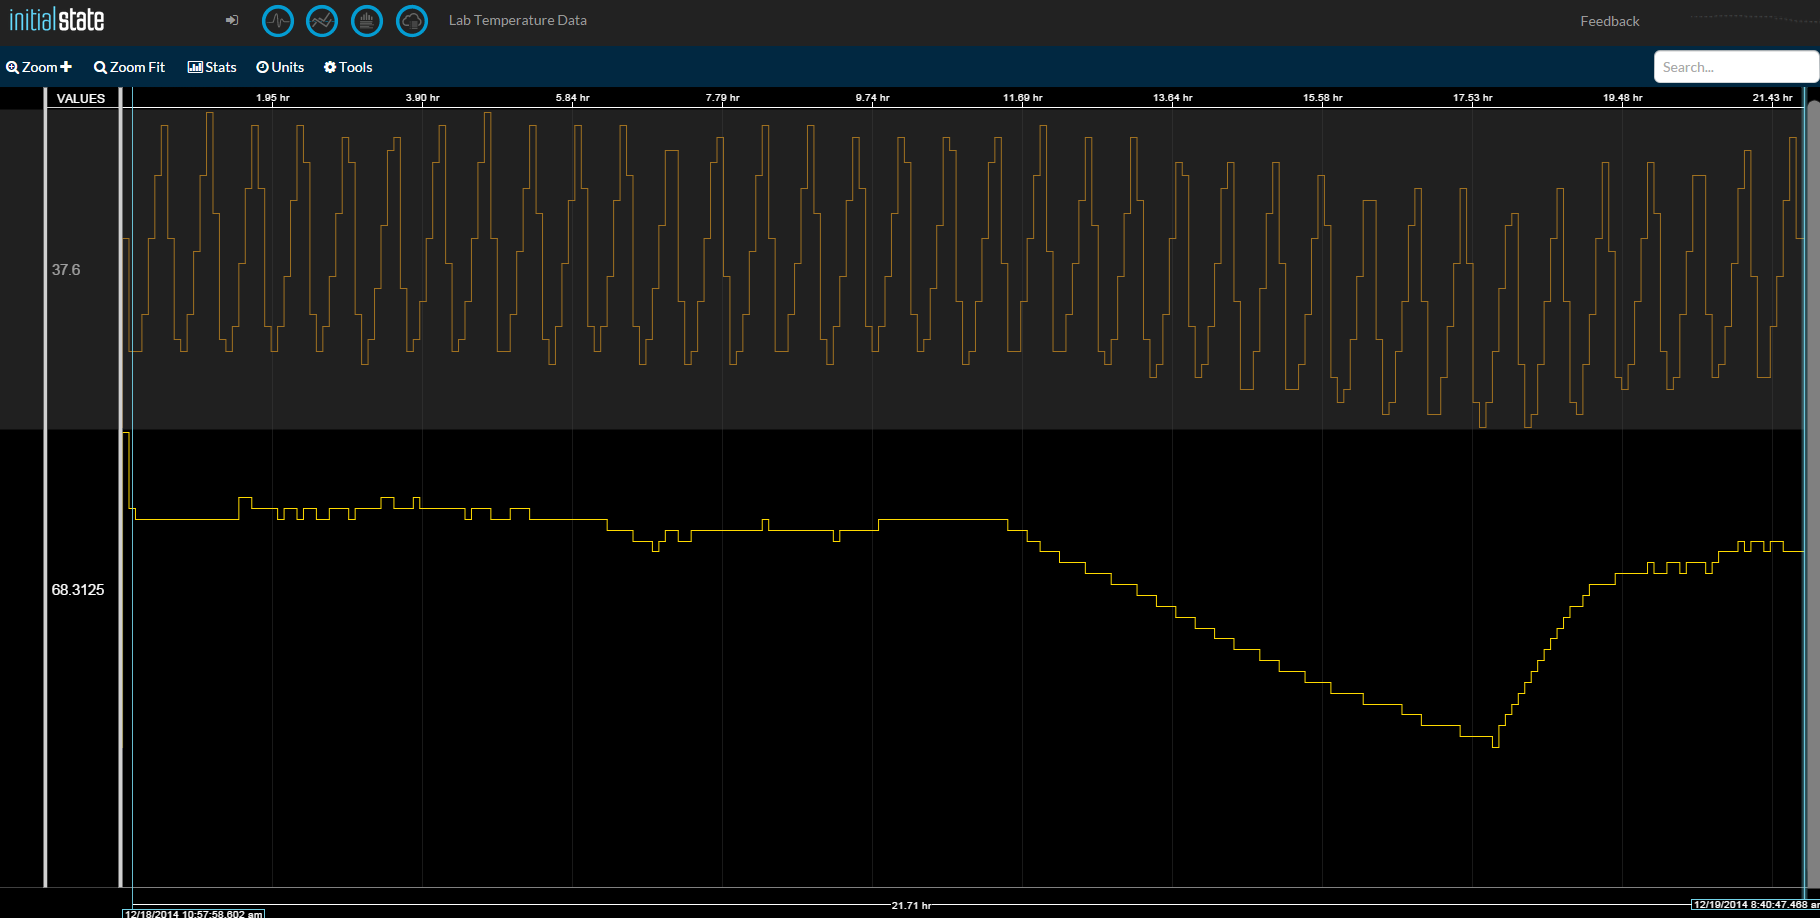The width and height of the screenshot is (1820, 918).
Task: Click the 7.79 hr timeline marker
Action: (723, 98)
